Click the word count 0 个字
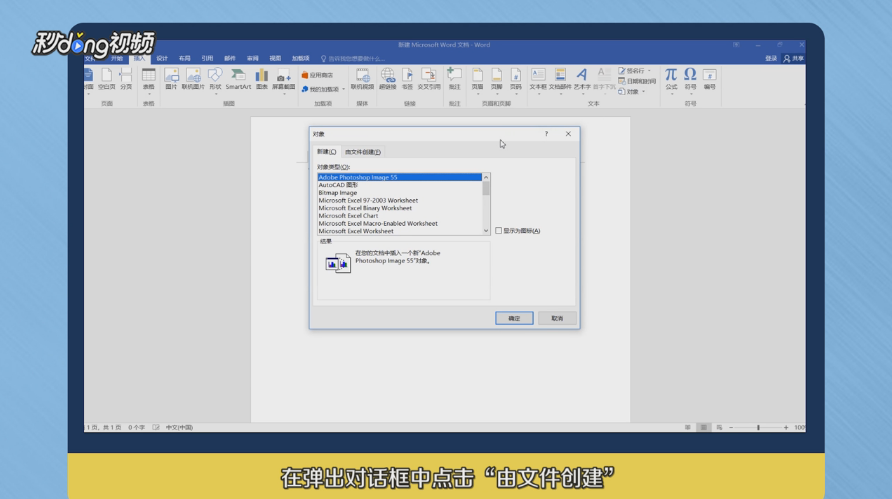This screenshot has width=892, height=499. click(137, 427)
